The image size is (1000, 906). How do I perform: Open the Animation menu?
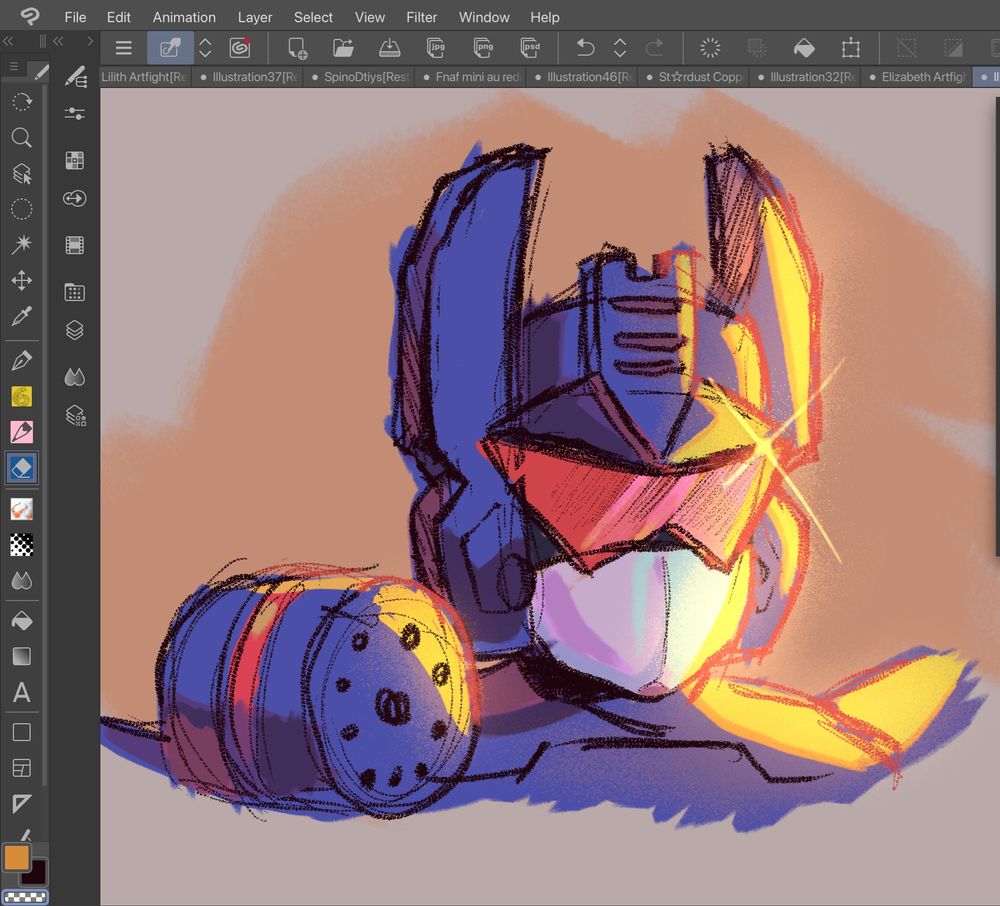[184, 17]
